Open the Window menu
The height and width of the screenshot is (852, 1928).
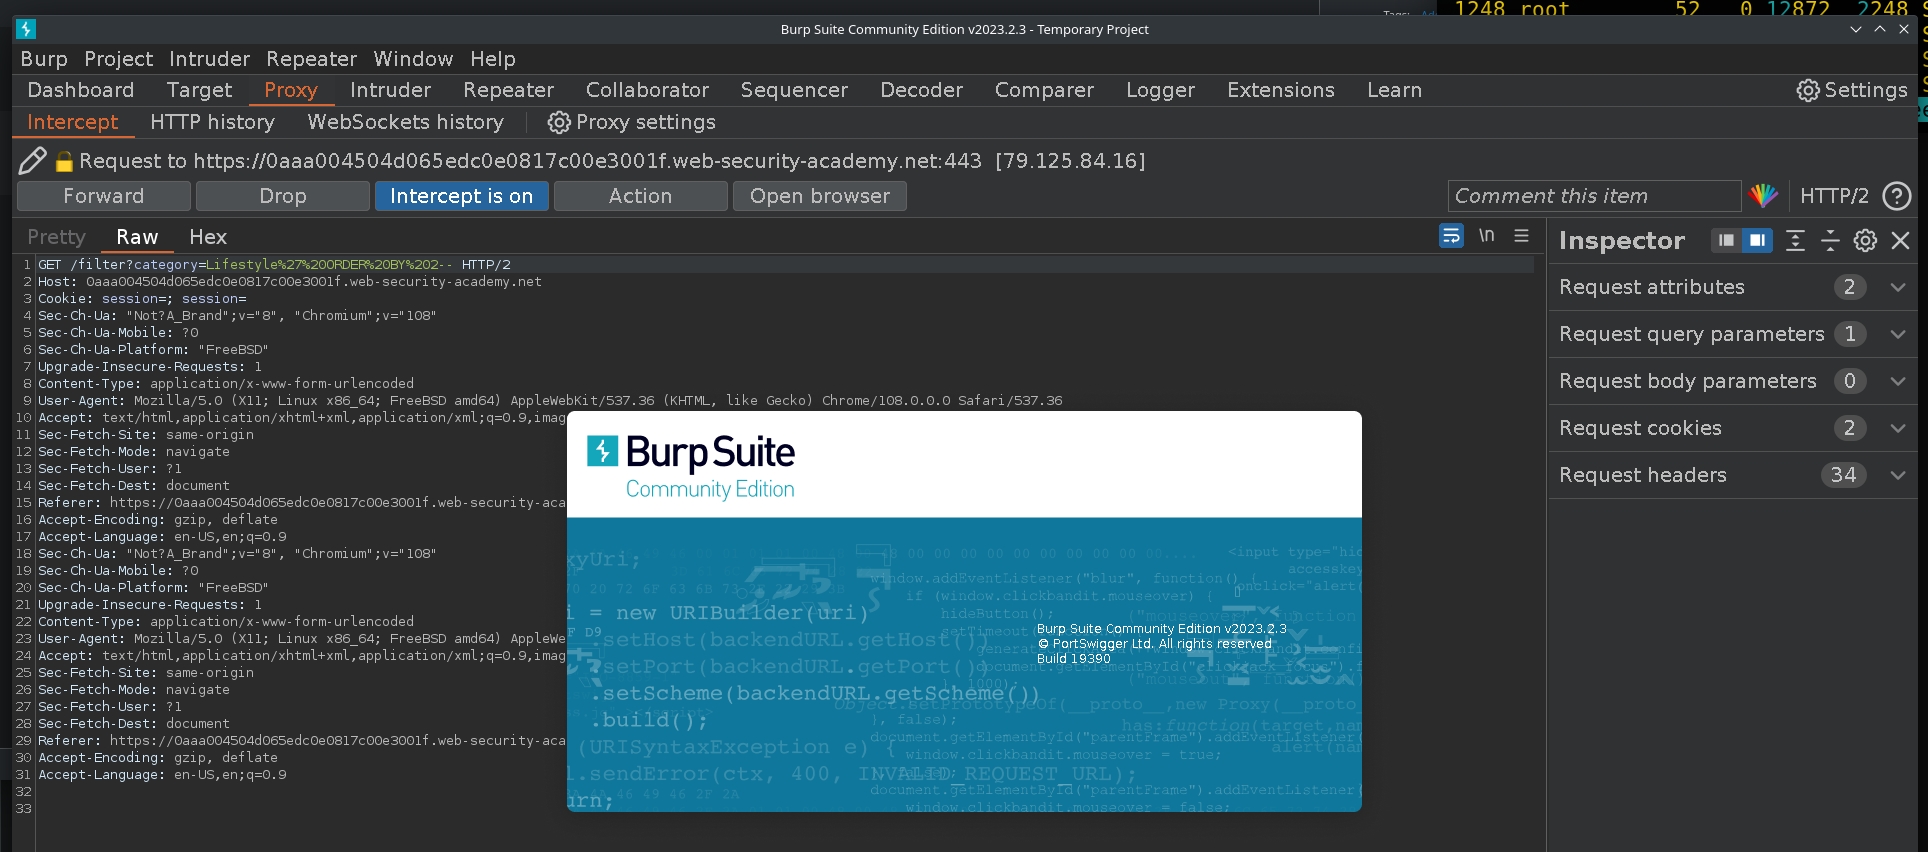[413, 59]
